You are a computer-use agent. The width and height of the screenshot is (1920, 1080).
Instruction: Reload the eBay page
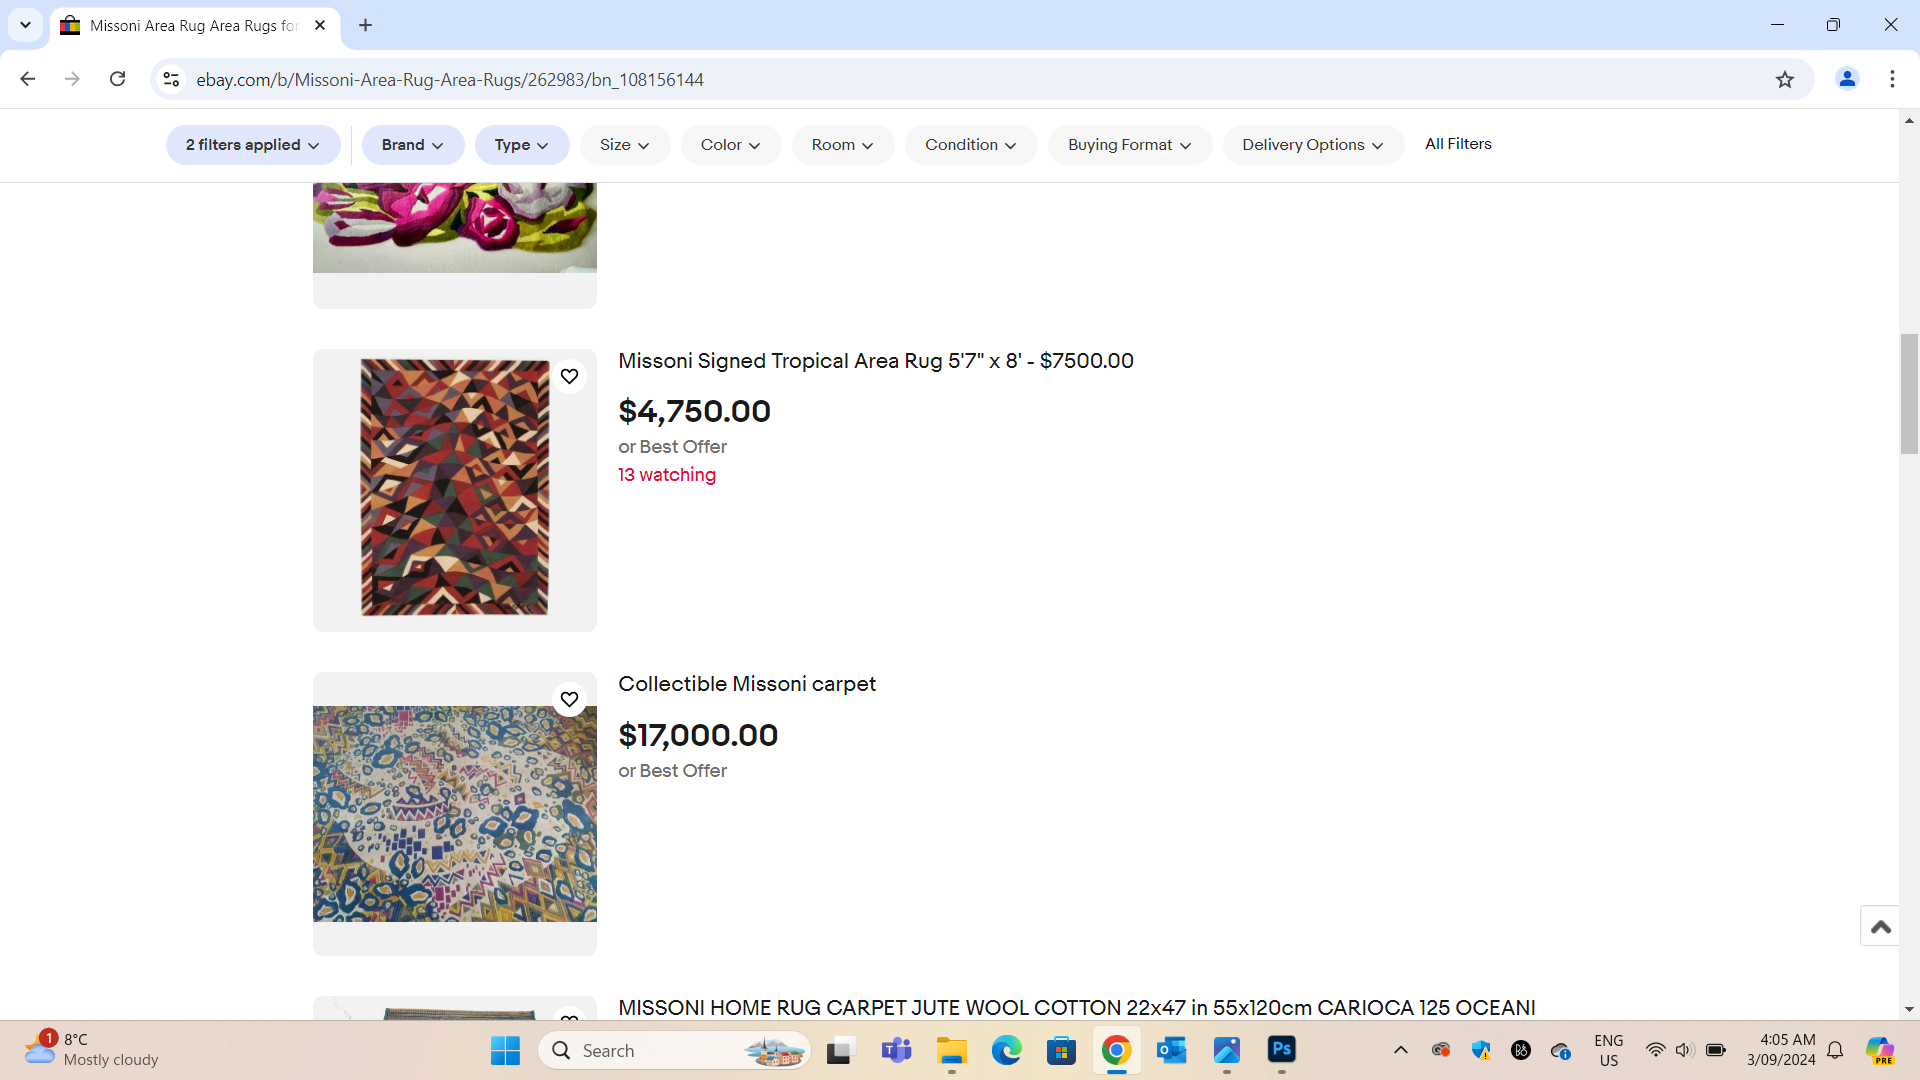pyautogui.click(x=117, y=79)
